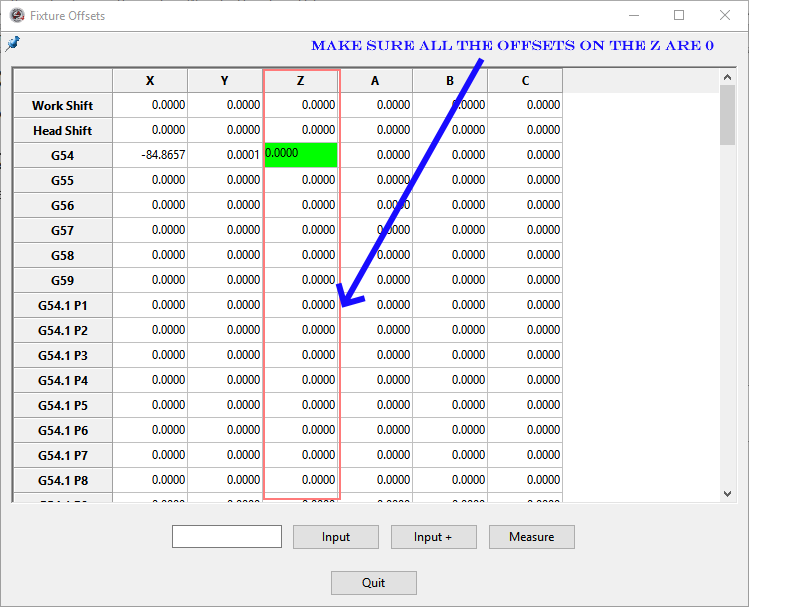The height and width of the screenshot is (607, 800).
Task: Click the Fixture Offsets app icon in title bar
Action: point(16,15)
